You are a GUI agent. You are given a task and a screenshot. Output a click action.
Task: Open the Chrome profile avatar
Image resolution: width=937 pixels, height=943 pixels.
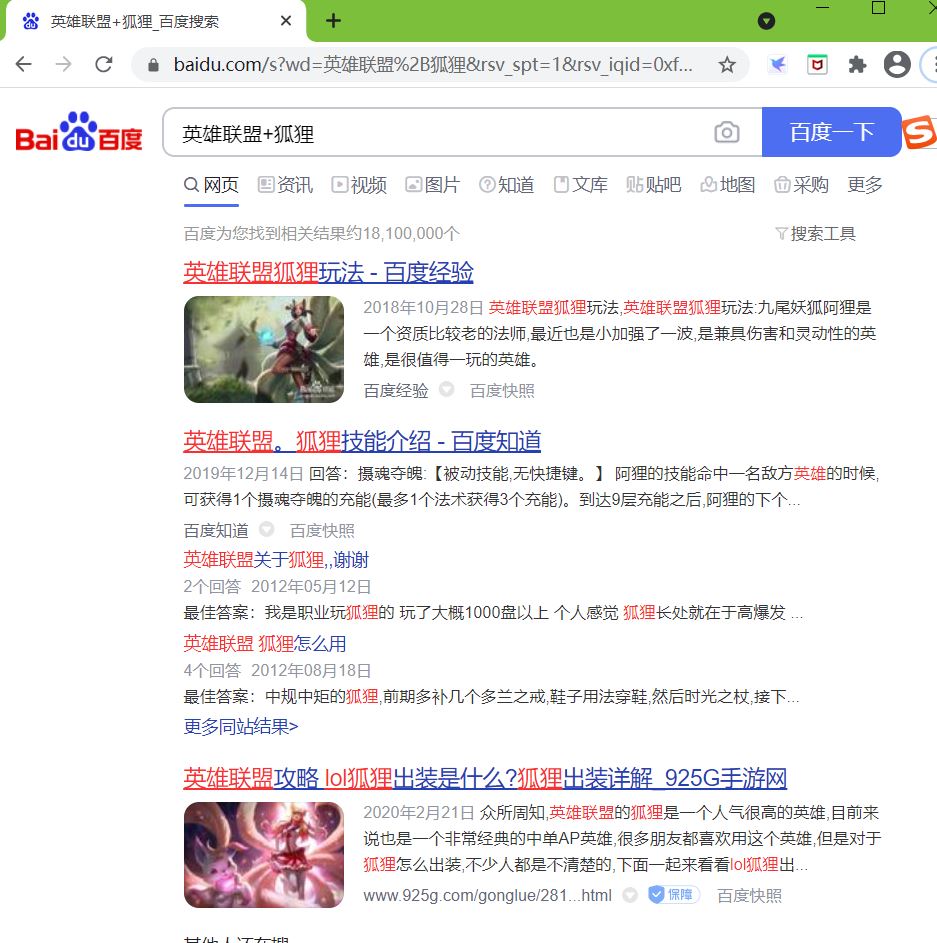tap(897, 64)
